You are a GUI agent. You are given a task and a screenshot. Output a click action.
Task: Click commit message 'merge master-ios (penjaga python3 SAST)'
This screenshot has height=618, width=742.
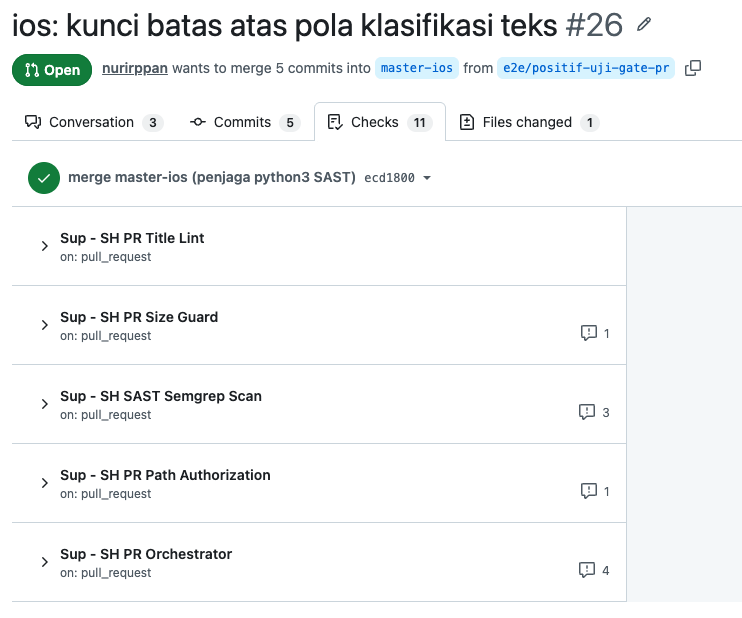(x=212, y=177)
